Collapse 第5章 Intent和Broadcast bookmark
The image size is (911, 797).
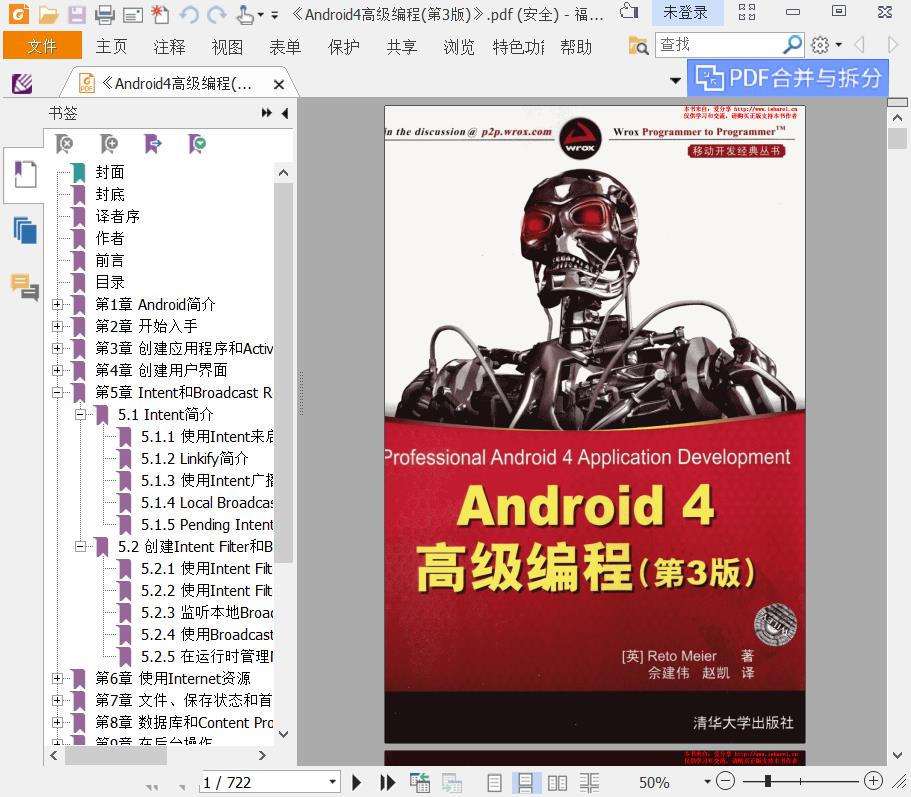(57, 393)
